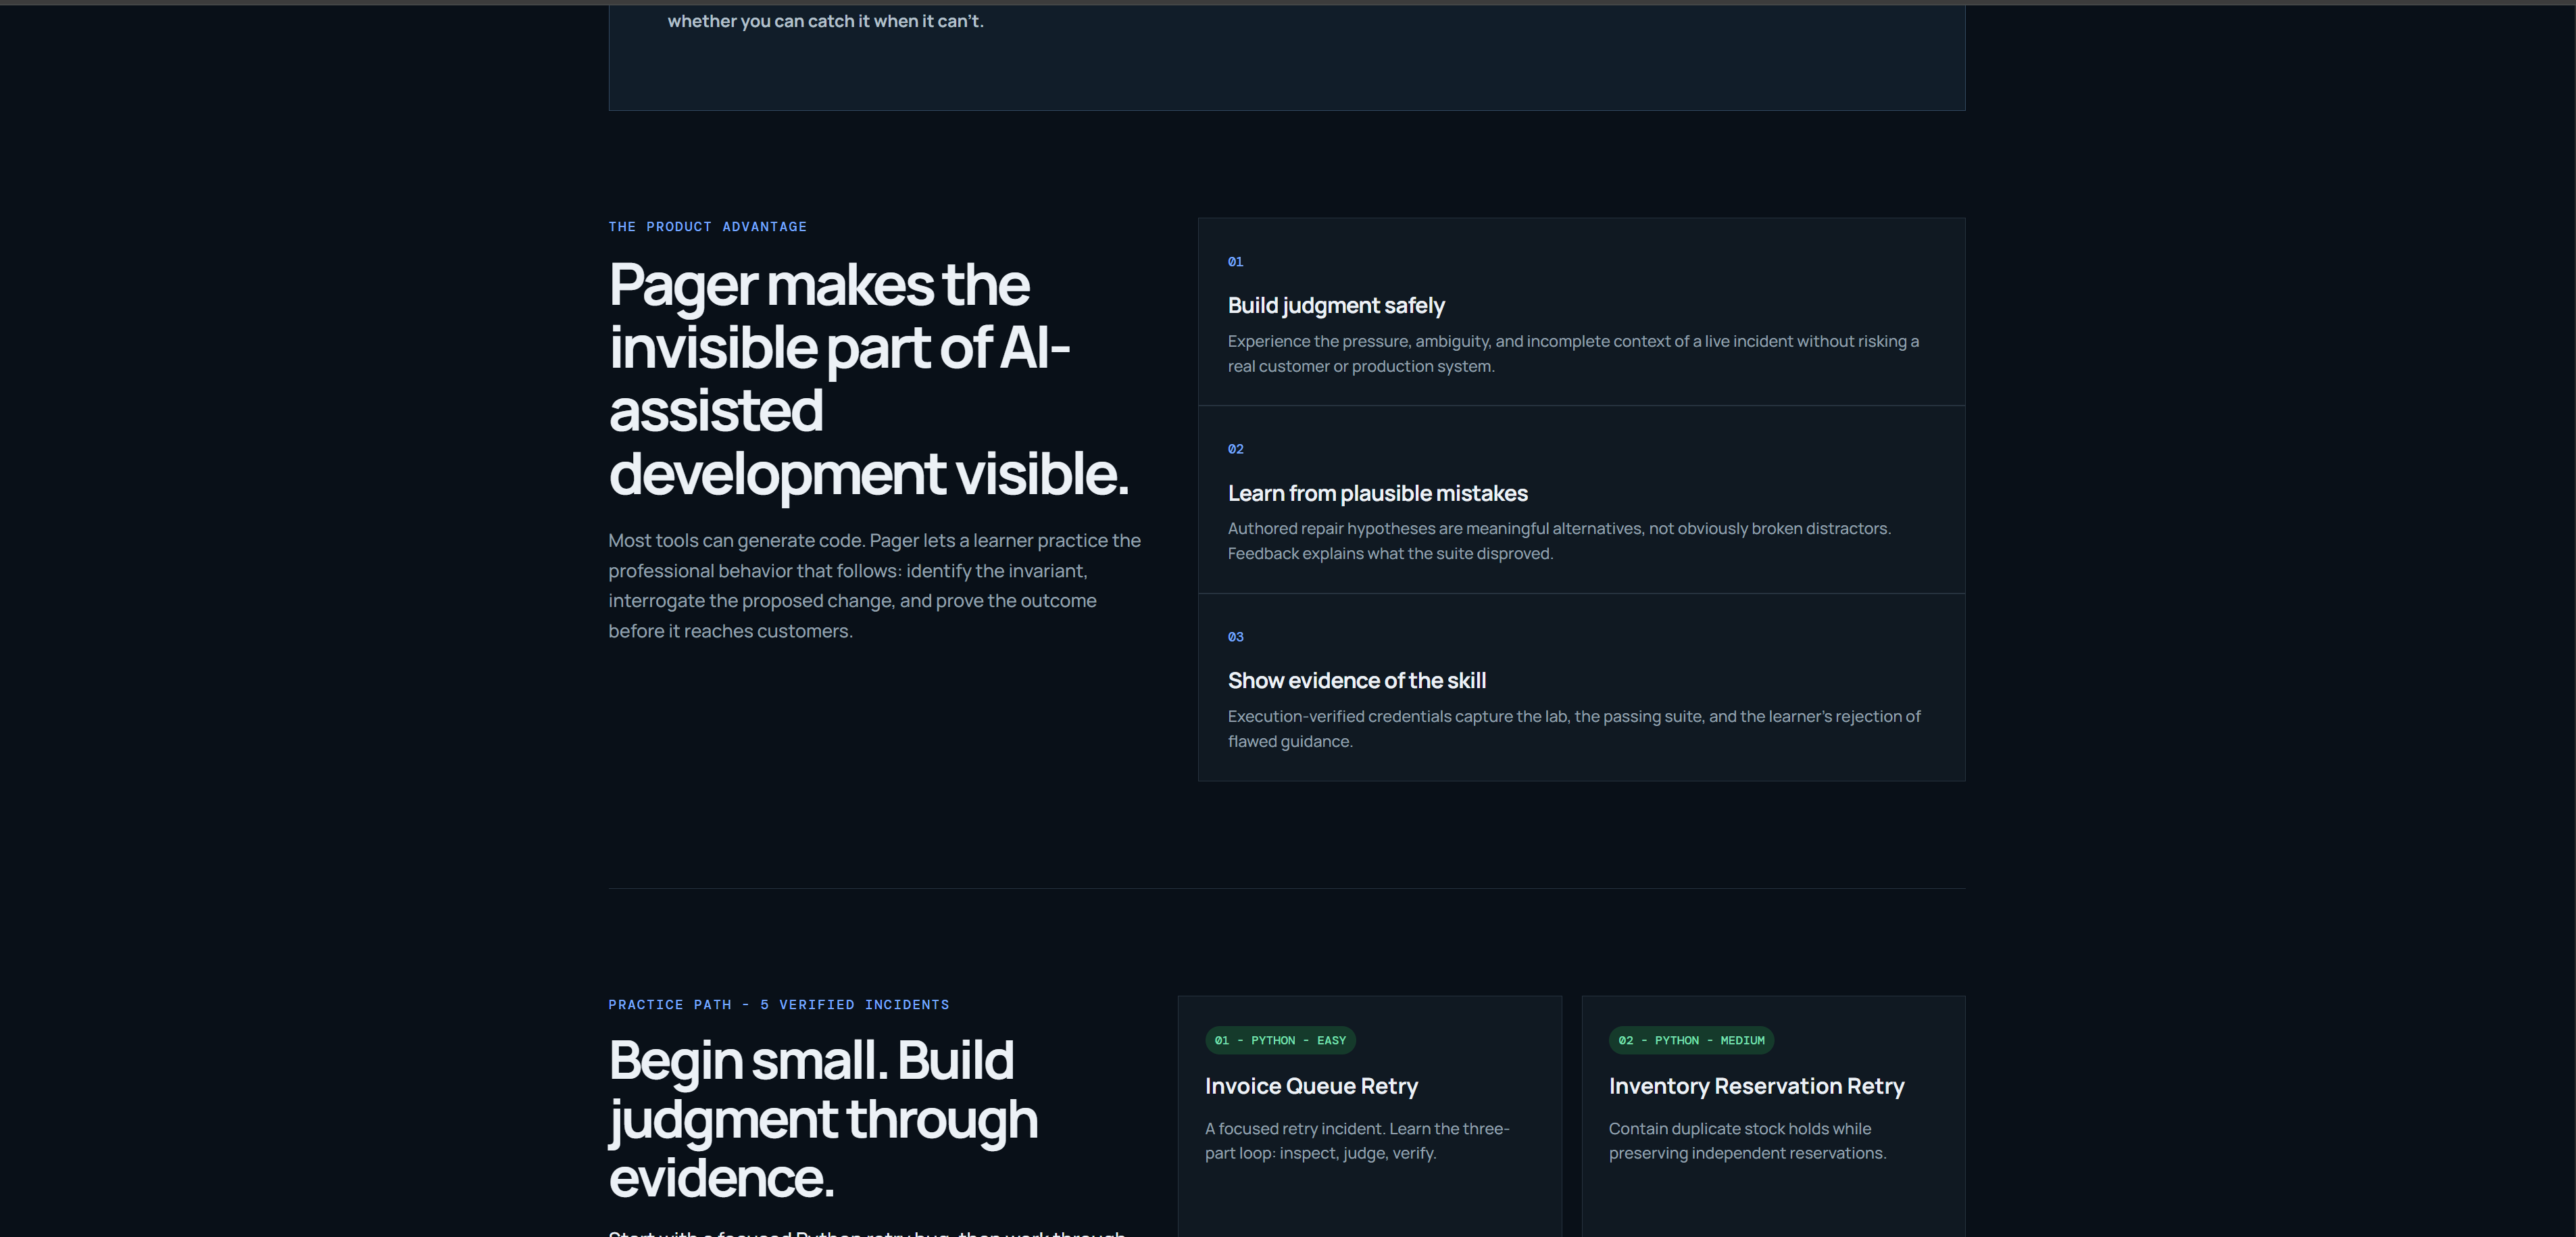Click the '03' number above Show evidence of the skill
The image size is (2576, 1237).
(1236, 637)
